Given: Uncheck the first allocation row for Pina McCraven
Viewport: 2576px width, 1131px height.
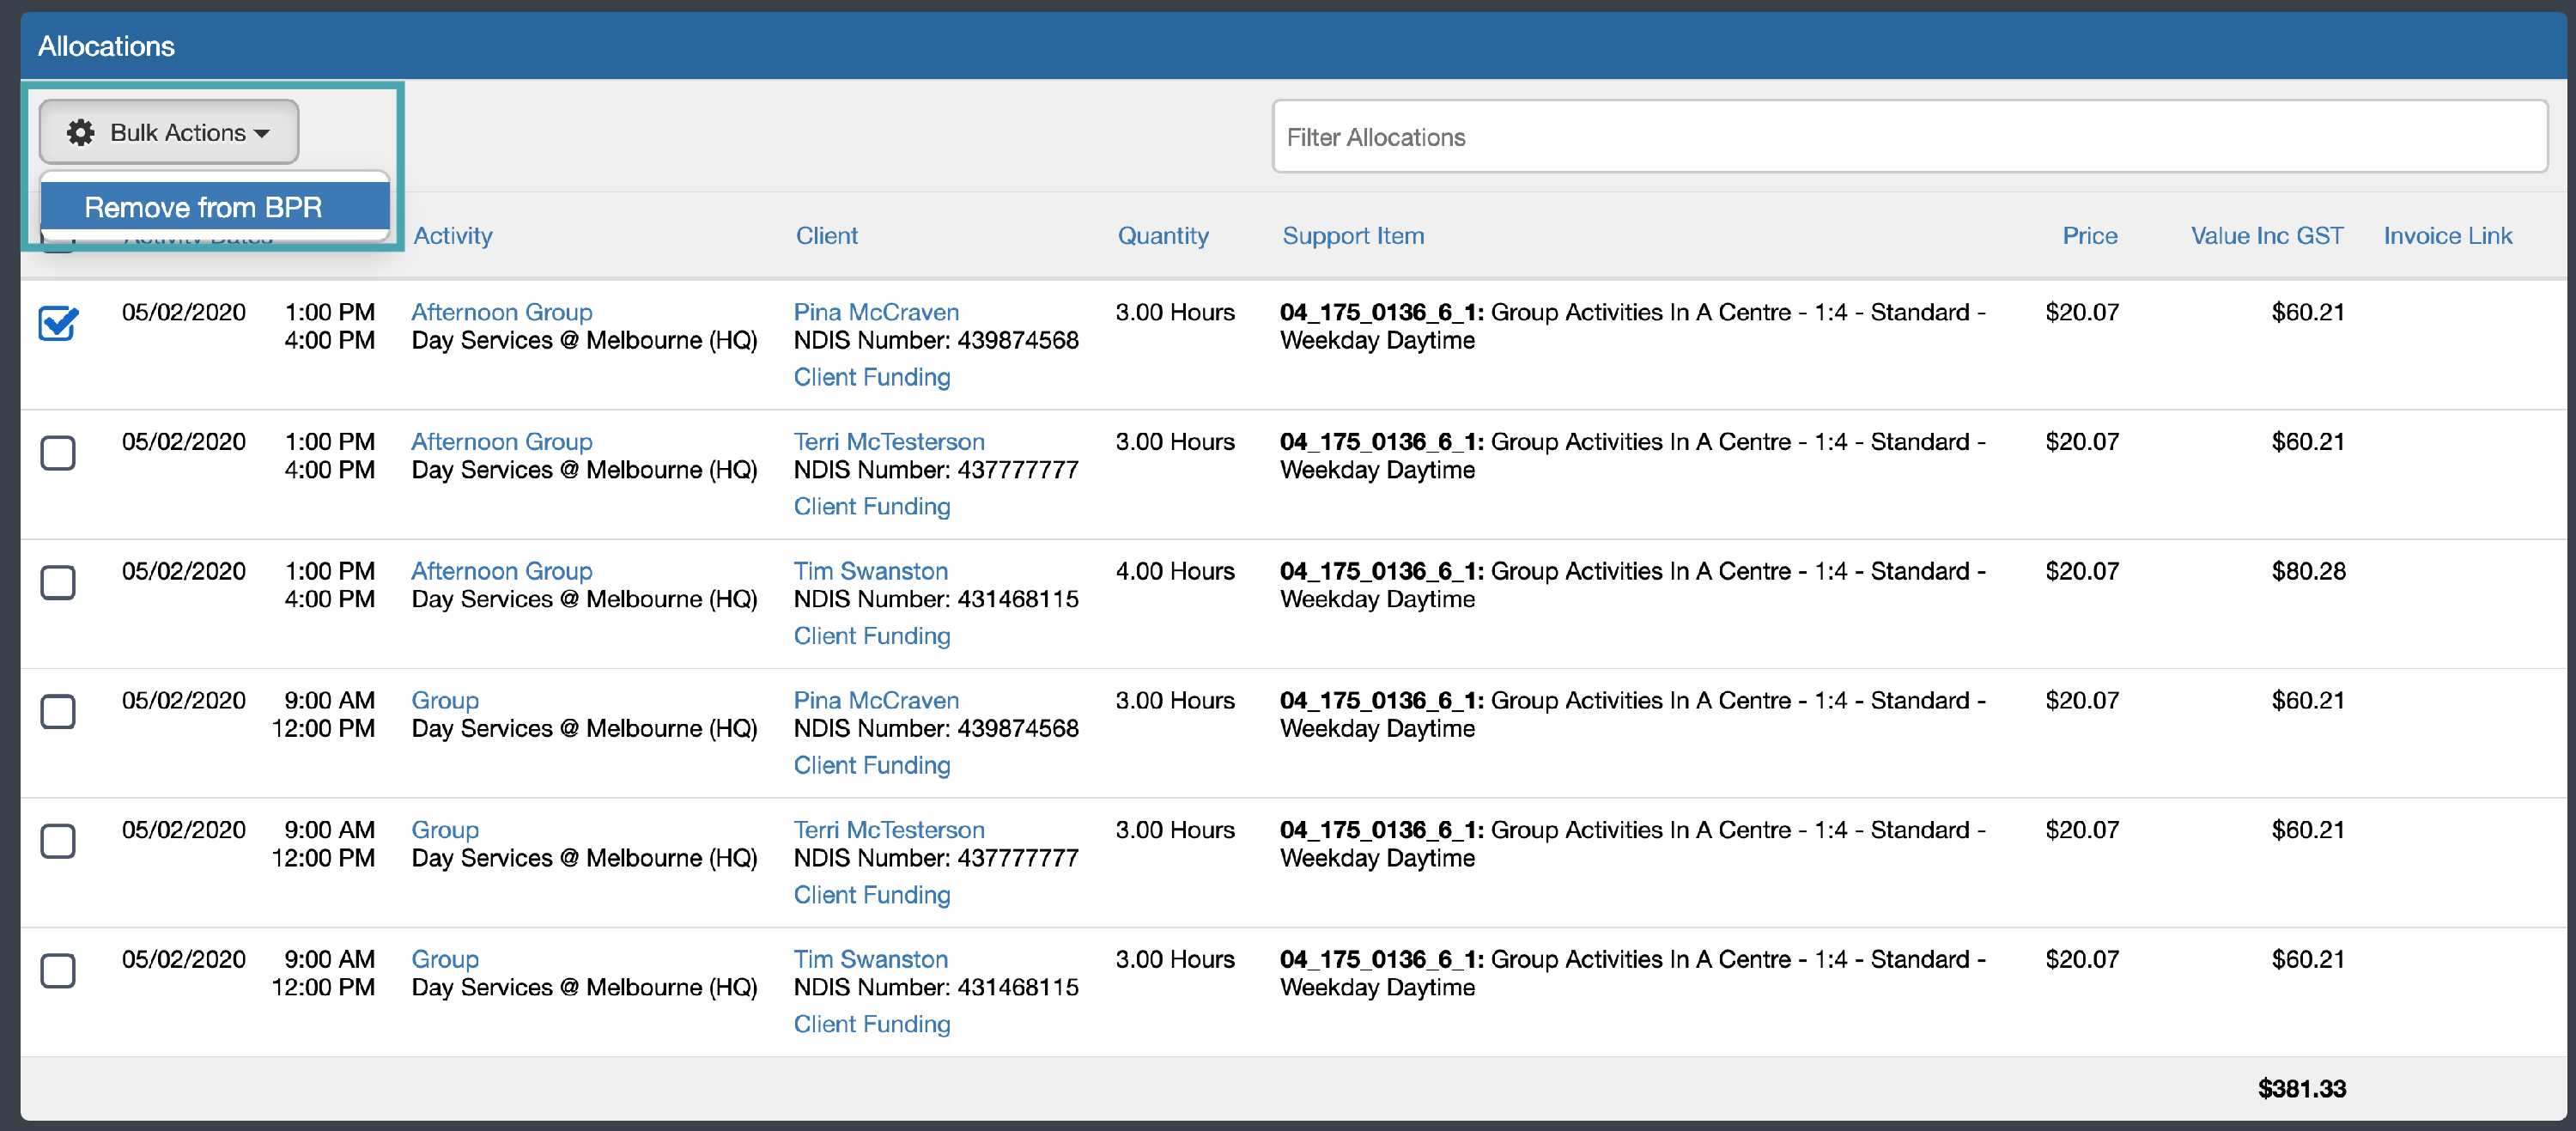Looking at the screenshot, I should pyautogui.click(x=59, y=323).
